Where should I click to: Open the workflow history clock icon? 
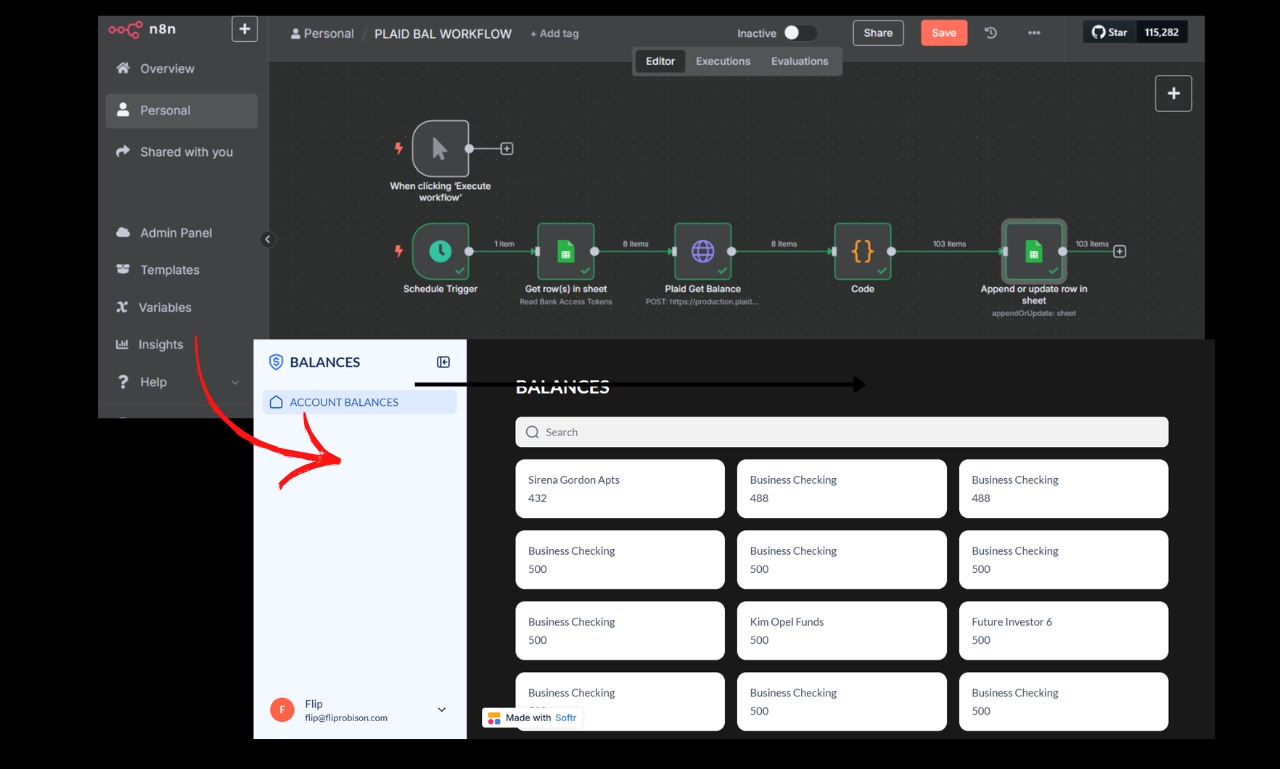pos(990,33)
